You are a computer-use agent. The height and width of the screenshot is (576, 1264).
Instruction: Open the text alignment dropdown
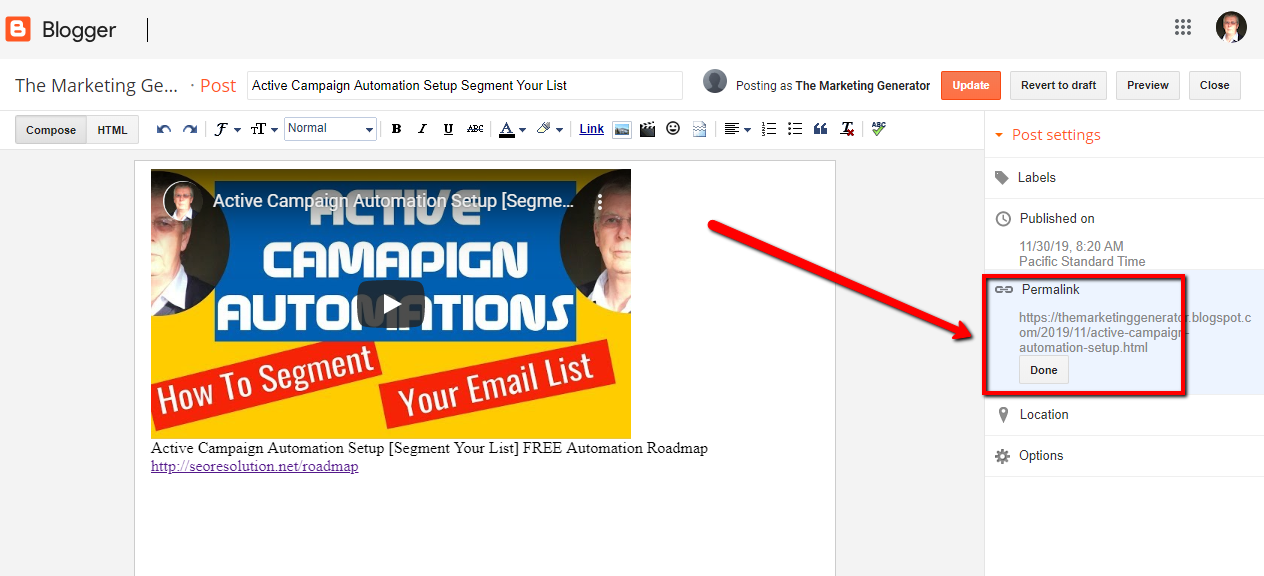pyautogui.click(x=737, y=129)
